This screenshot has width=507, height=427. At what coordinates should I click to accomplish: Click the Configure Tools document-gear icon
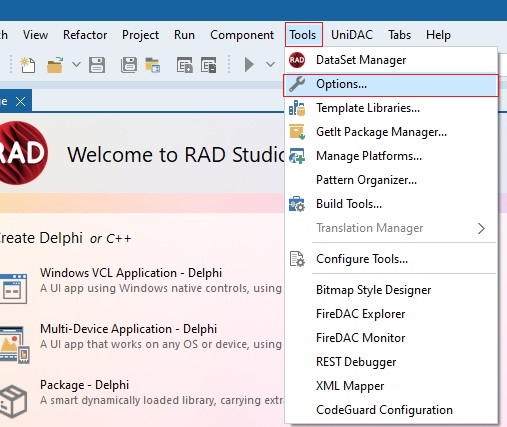click(x=297, y=259)
